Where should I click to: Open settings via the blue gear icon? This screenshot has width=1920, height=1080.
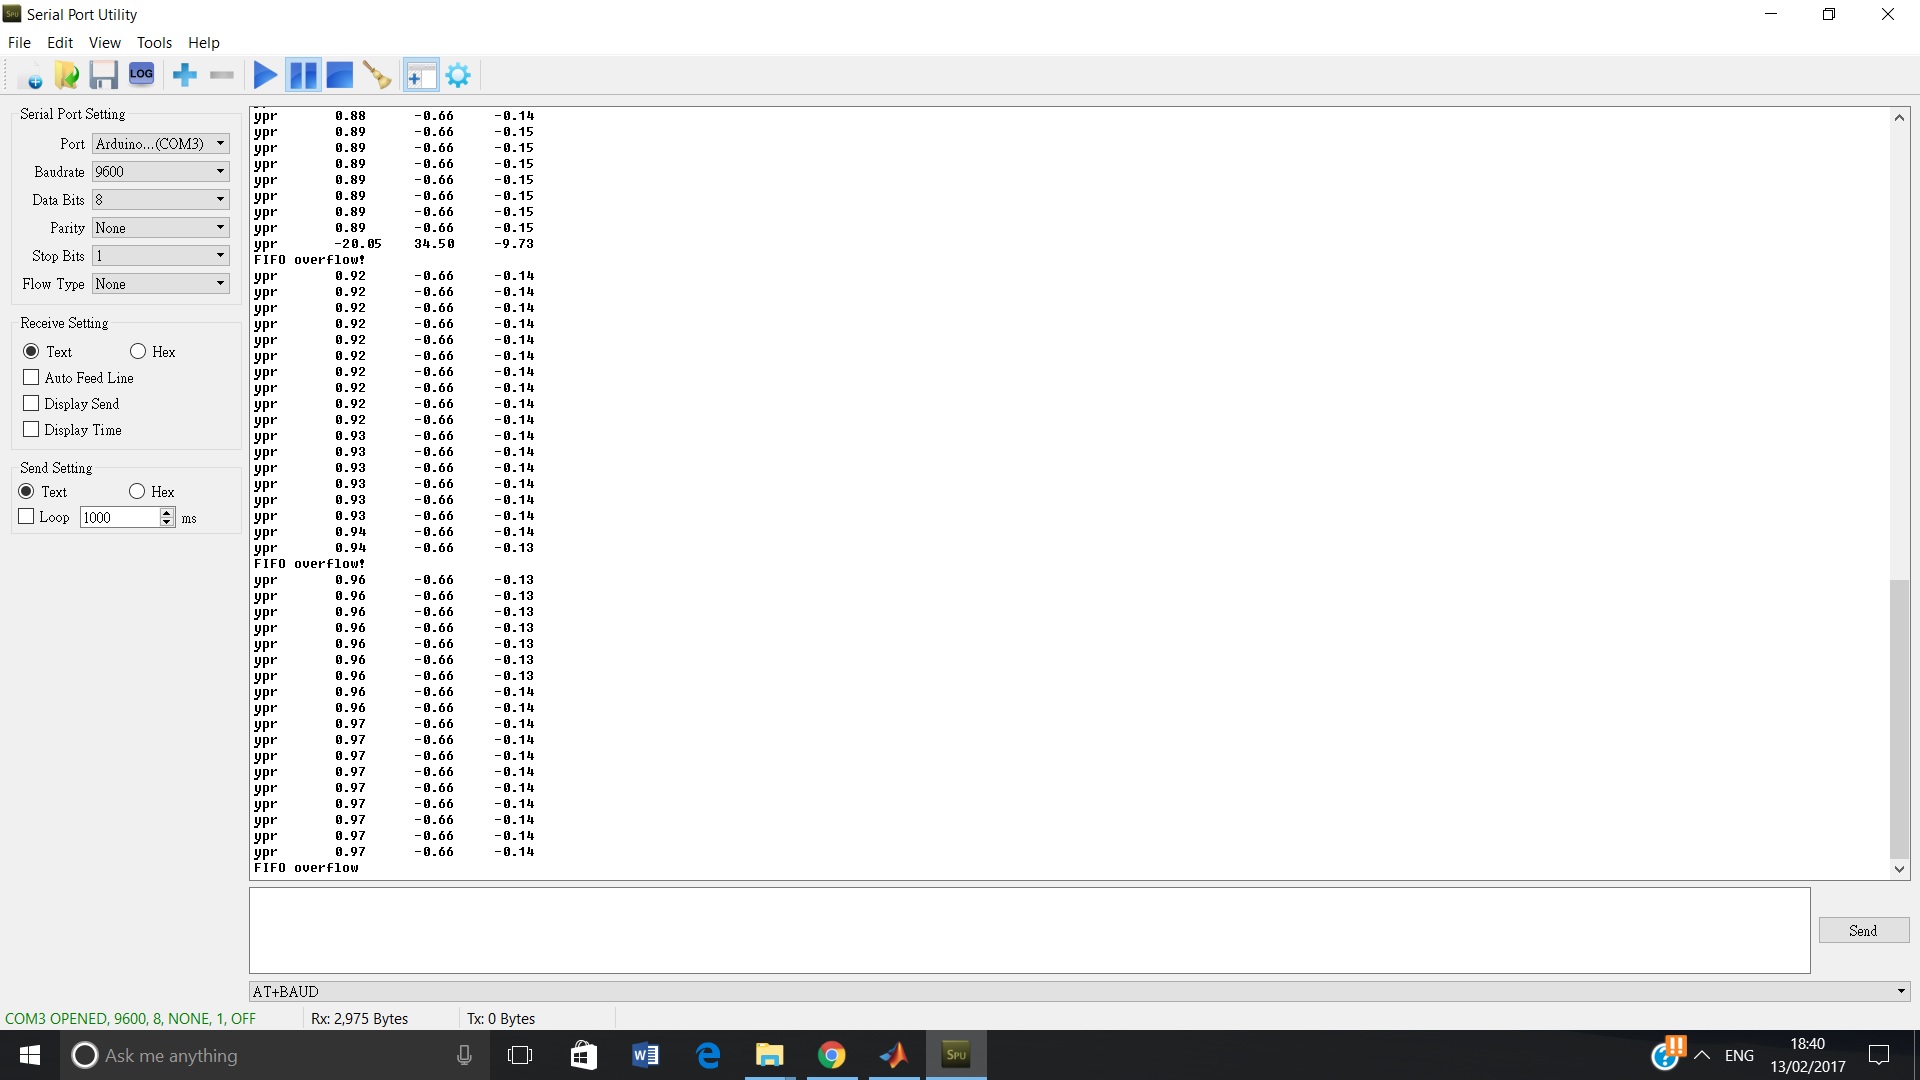click(x=458, y=76)
